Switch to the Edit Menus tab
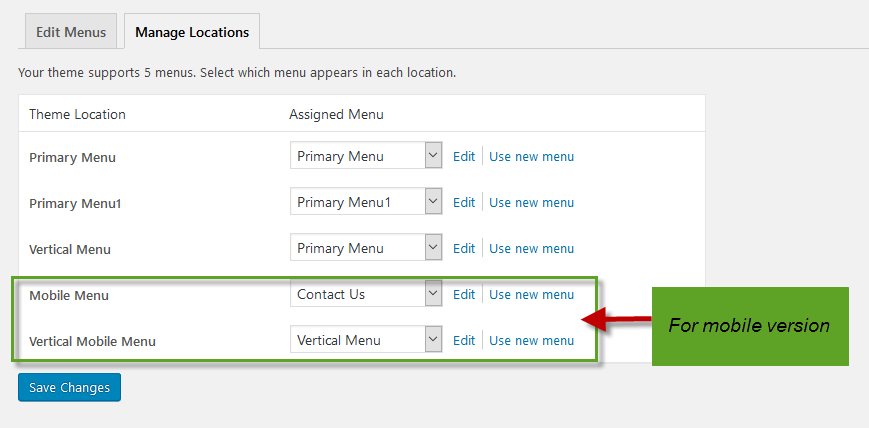Screen dimensions: 869x428 [x=71, y=32]
